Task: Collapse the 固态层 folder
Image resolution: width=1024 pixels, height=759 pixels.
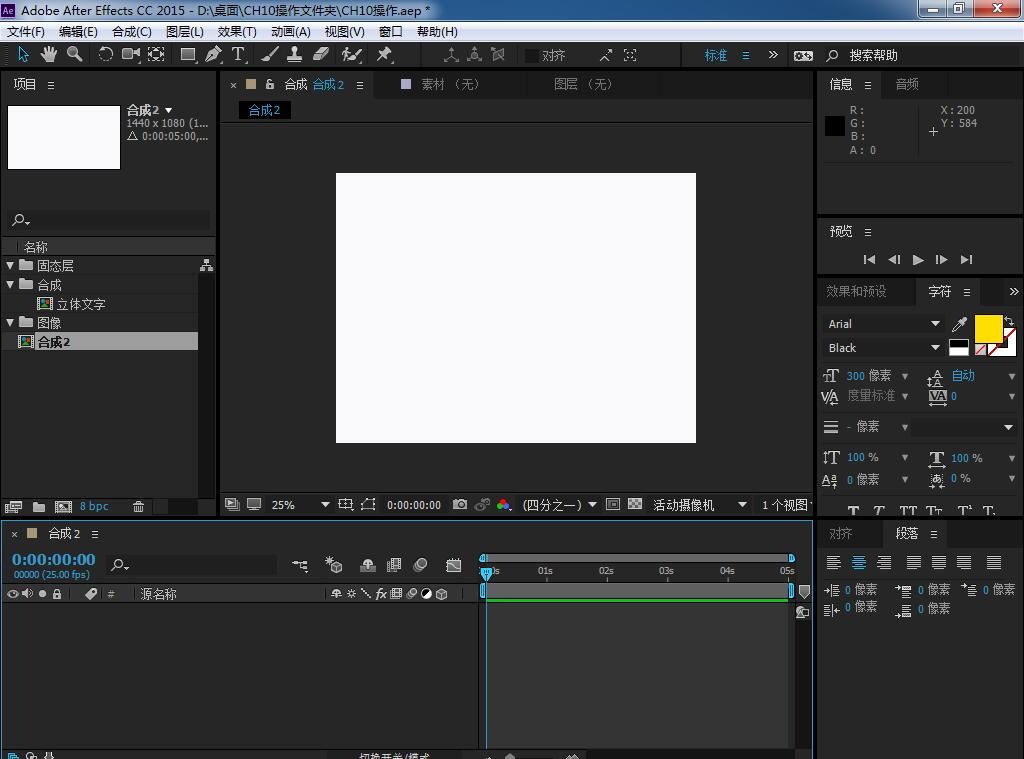Action: click(10, 266)
